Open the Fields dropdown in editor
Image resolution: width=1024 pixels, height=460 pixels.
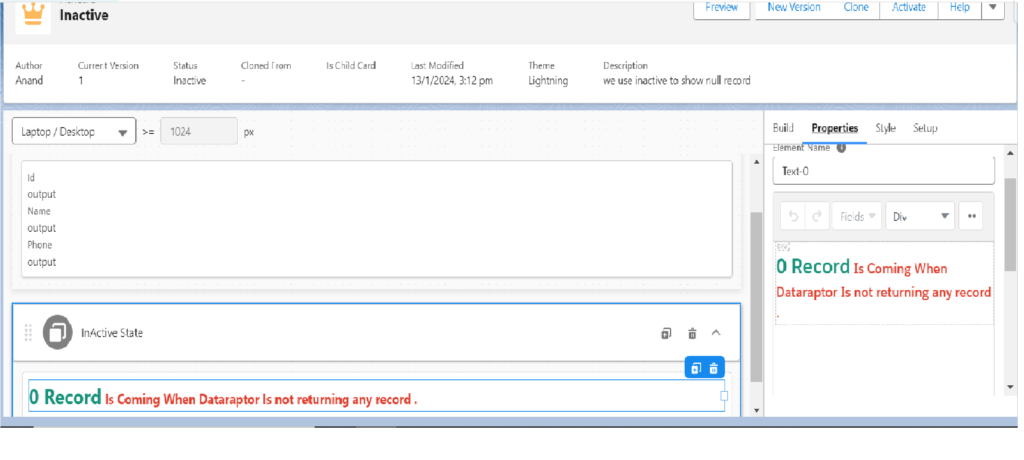click(x=857, y=216)
